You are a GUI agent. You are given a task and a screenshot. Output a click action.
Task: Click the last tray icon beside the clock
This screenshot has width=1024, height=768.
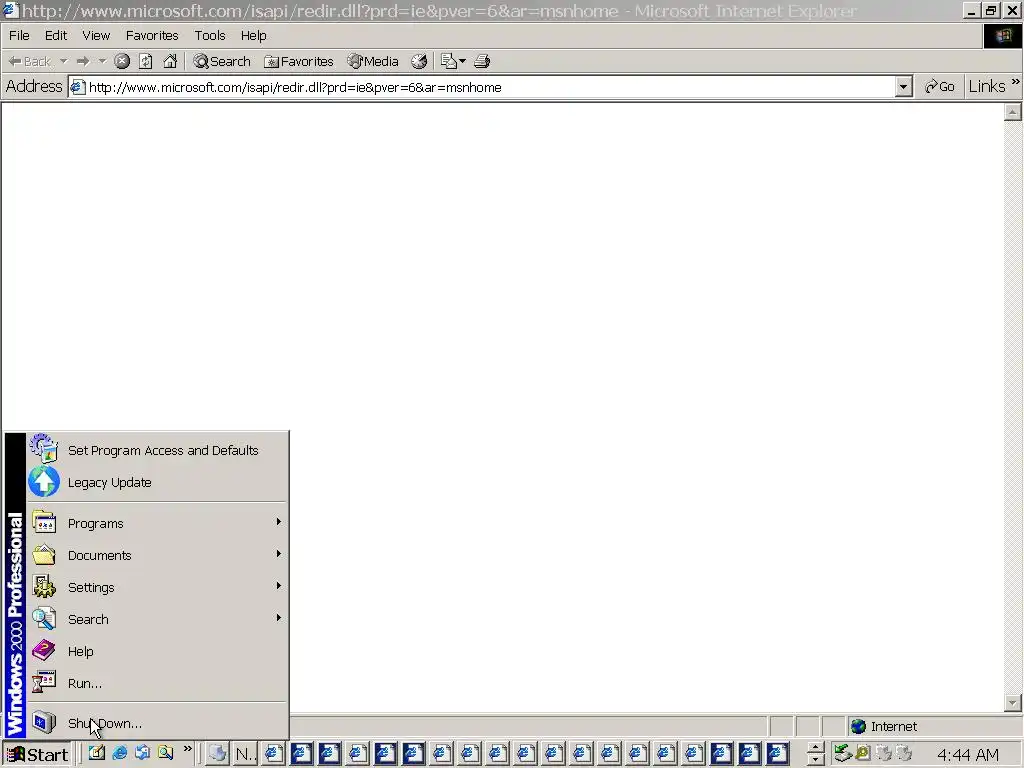(x=904, y=754)
